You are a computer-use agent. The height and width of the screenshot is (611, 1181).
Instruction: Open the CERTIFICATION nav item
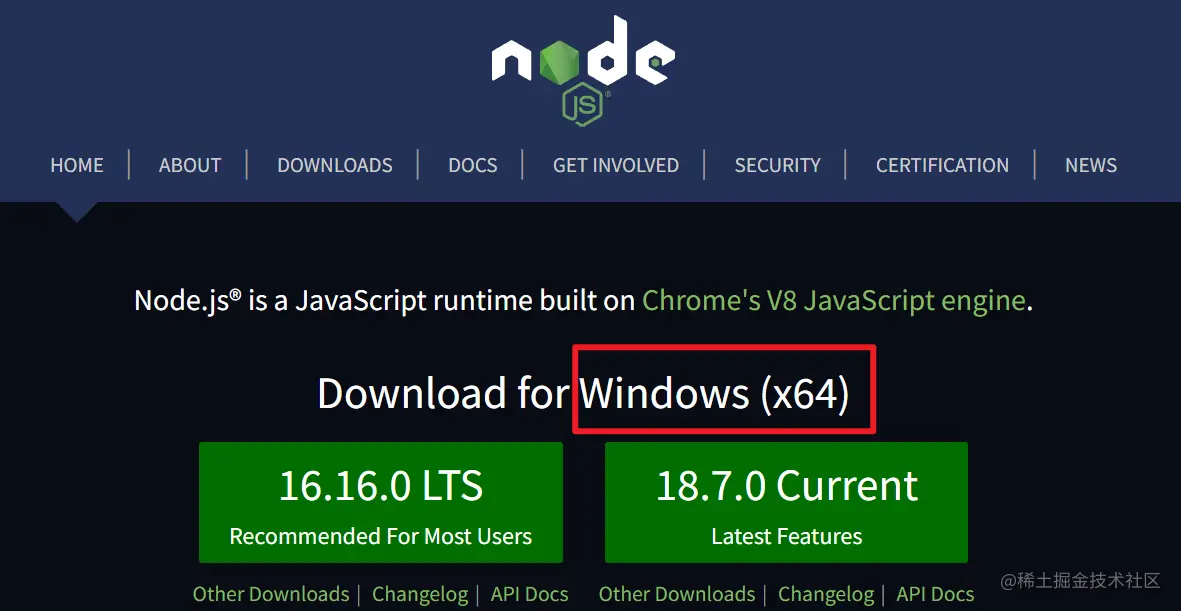pos(942,165)
